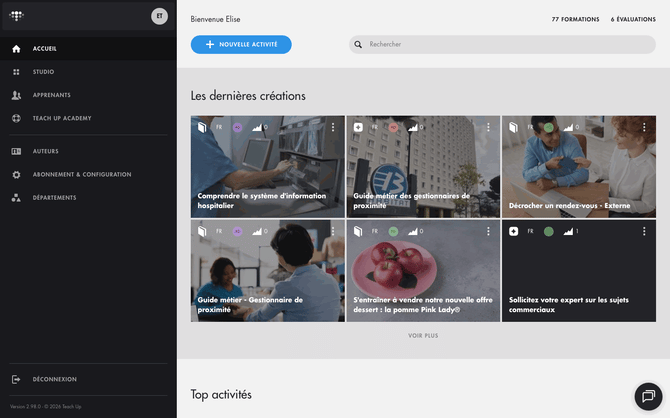Screen dimensions: 670x418
Task: Click plus-square icon on Sollicitez votre expert card
Action: [514, 231]
